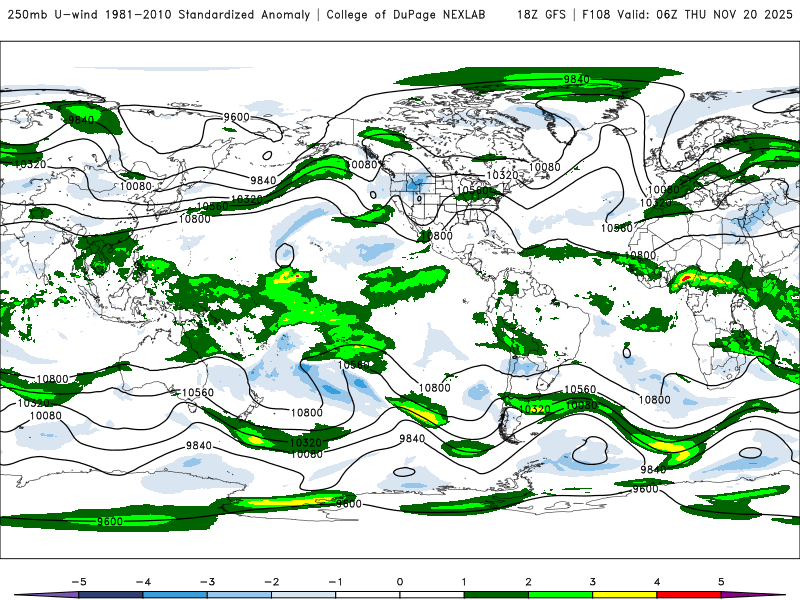Select the dark navy -5 to -4 legend swatch
The height and width of the screenshot is (600, 800).
[x=111, y=595]
